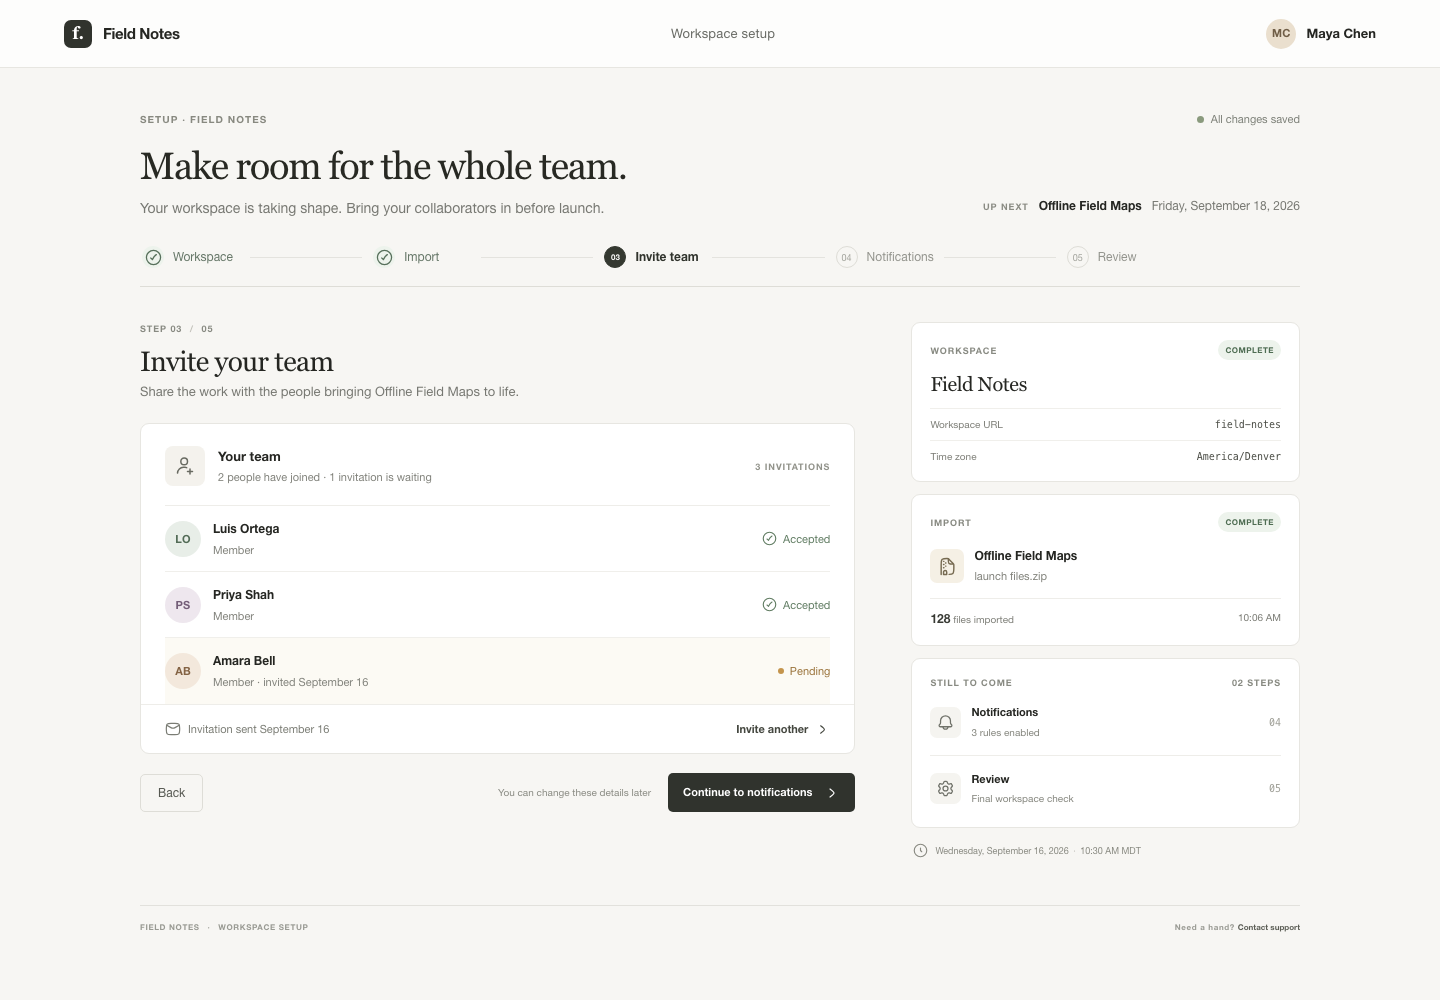
Task: Click the Workspace card COMPLETE badge
Action: click(x=1249, y=350)
